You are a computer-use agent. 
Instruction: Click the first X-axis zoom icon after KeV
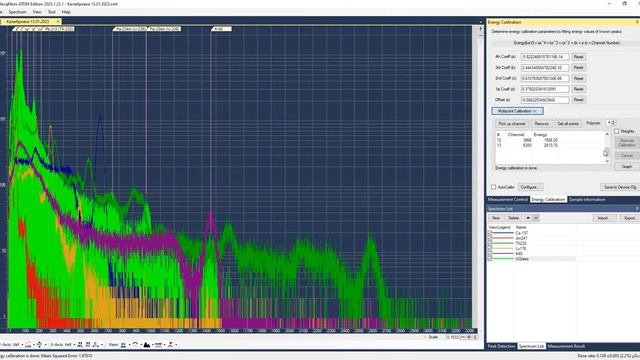[80, 345]
